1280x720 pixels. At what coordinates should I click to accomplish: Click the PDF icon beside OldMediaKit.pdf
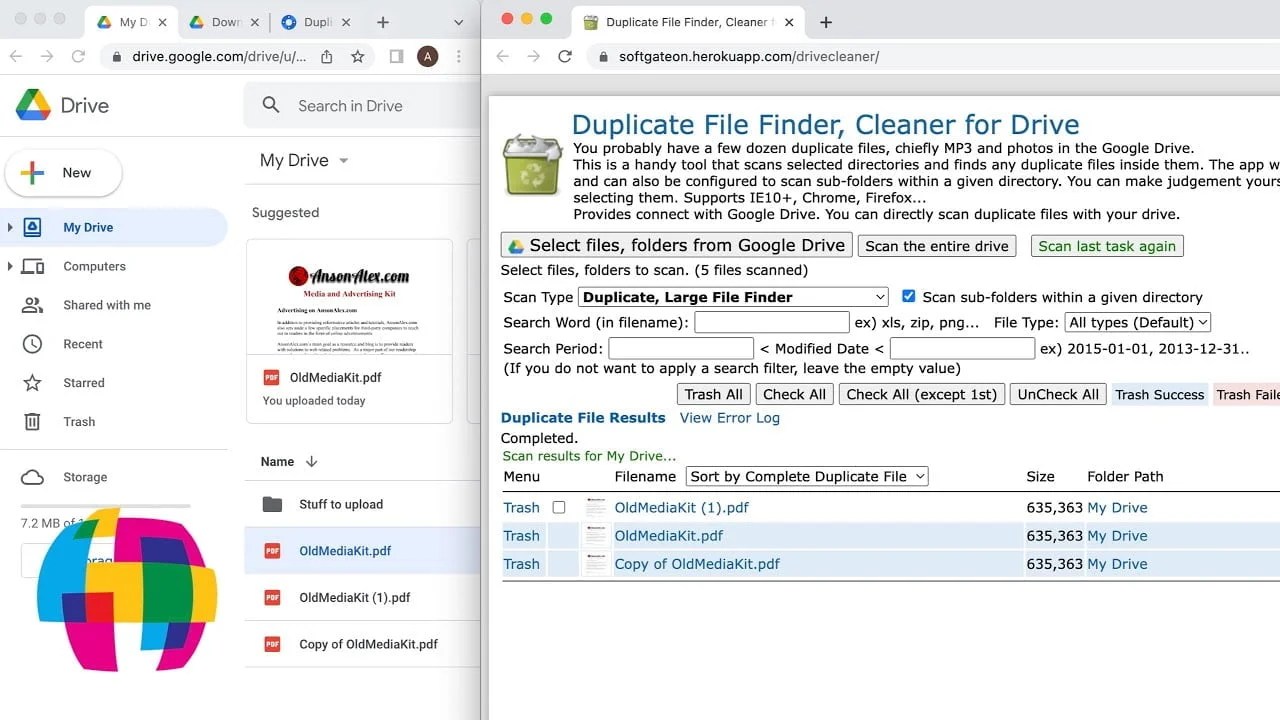271,550
